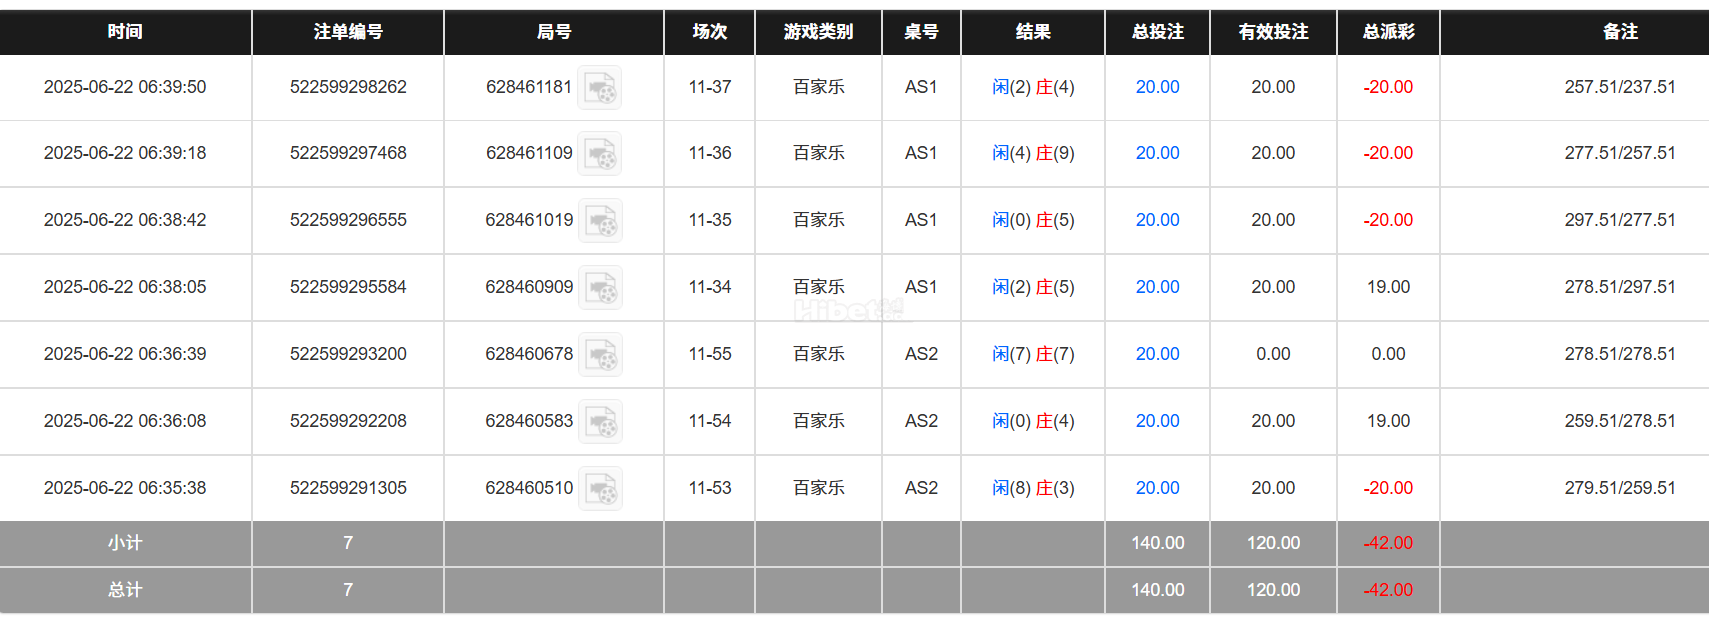Click the 备注 column header
This screenshot has height=620, width=1709.
1620,32
